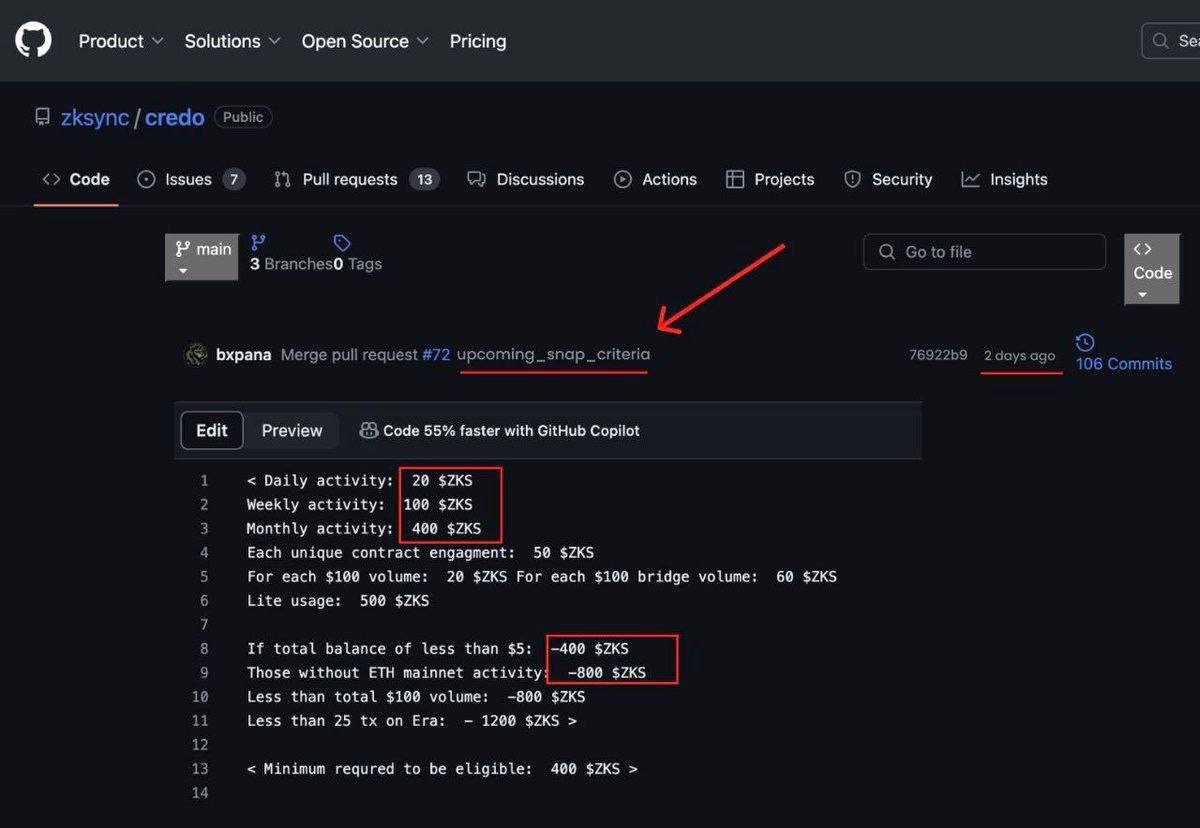Viewport: 1200px width, 828px height.
Task: Click the Go to file search field
Action: [x=984, y=252]
